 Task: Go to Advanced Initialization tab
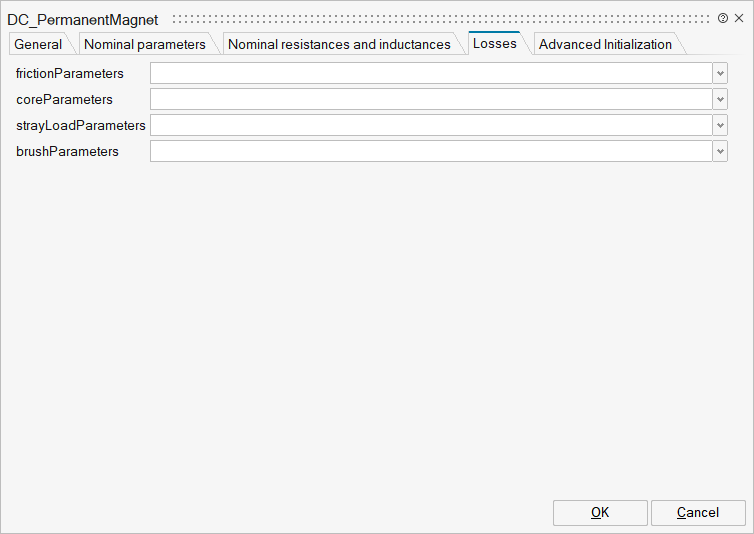coord(605,44)
